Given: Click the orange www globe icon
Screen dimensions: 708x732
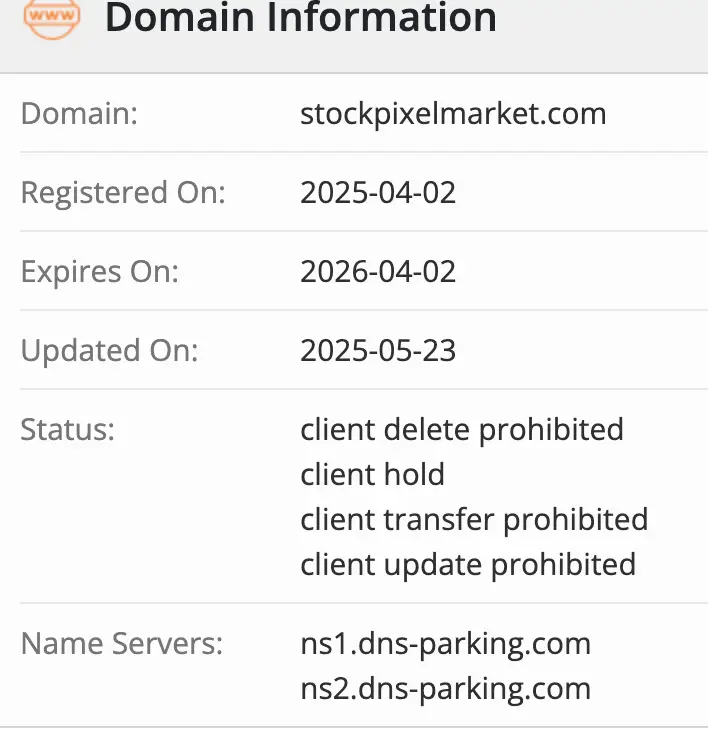Looking at the screenshot, I should coord(52,17).
